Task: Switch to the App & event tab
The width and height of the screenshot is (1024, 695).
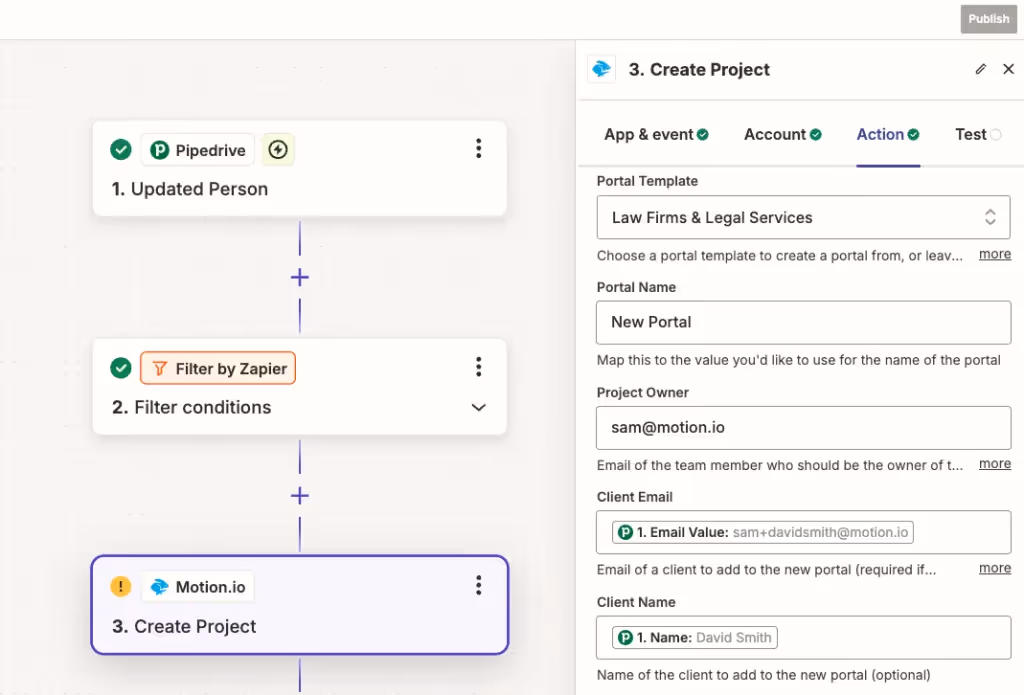Action: [x=656, y=135]
